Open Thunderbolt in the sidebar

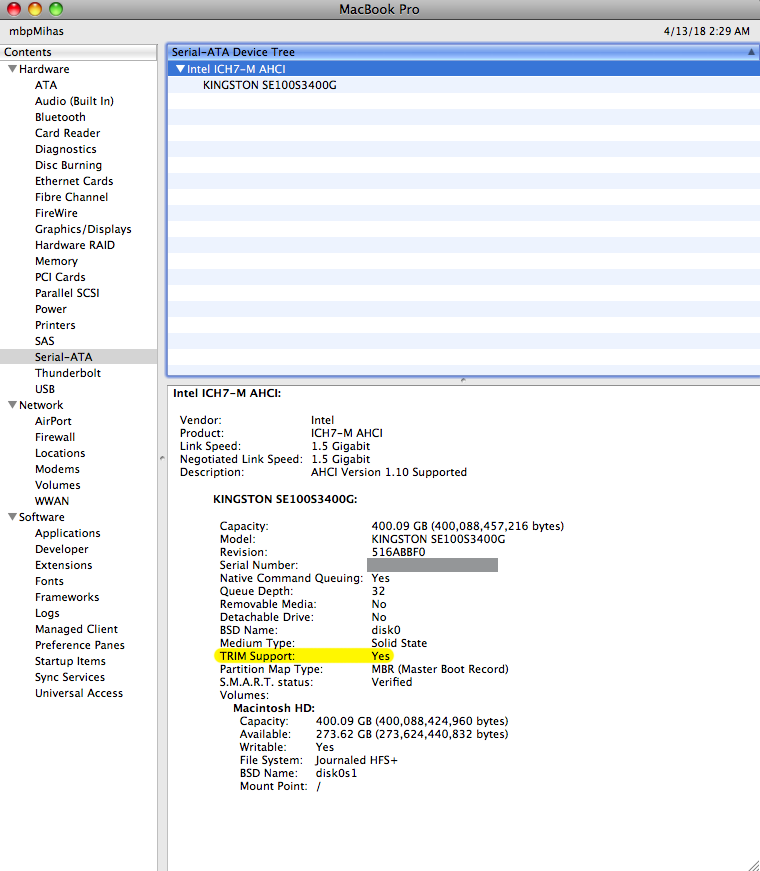click(x=68, y=373)
